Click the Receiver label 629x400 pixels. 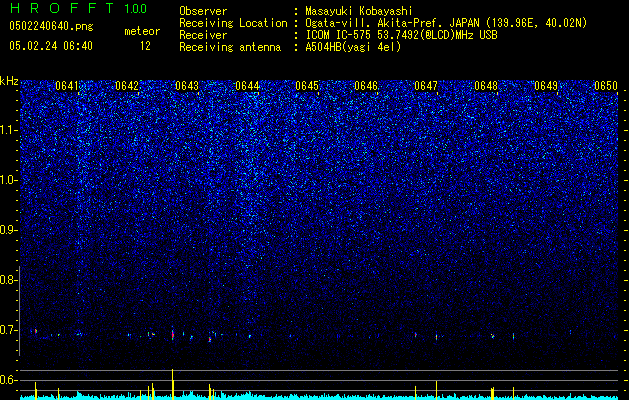[x=203, y=35]
